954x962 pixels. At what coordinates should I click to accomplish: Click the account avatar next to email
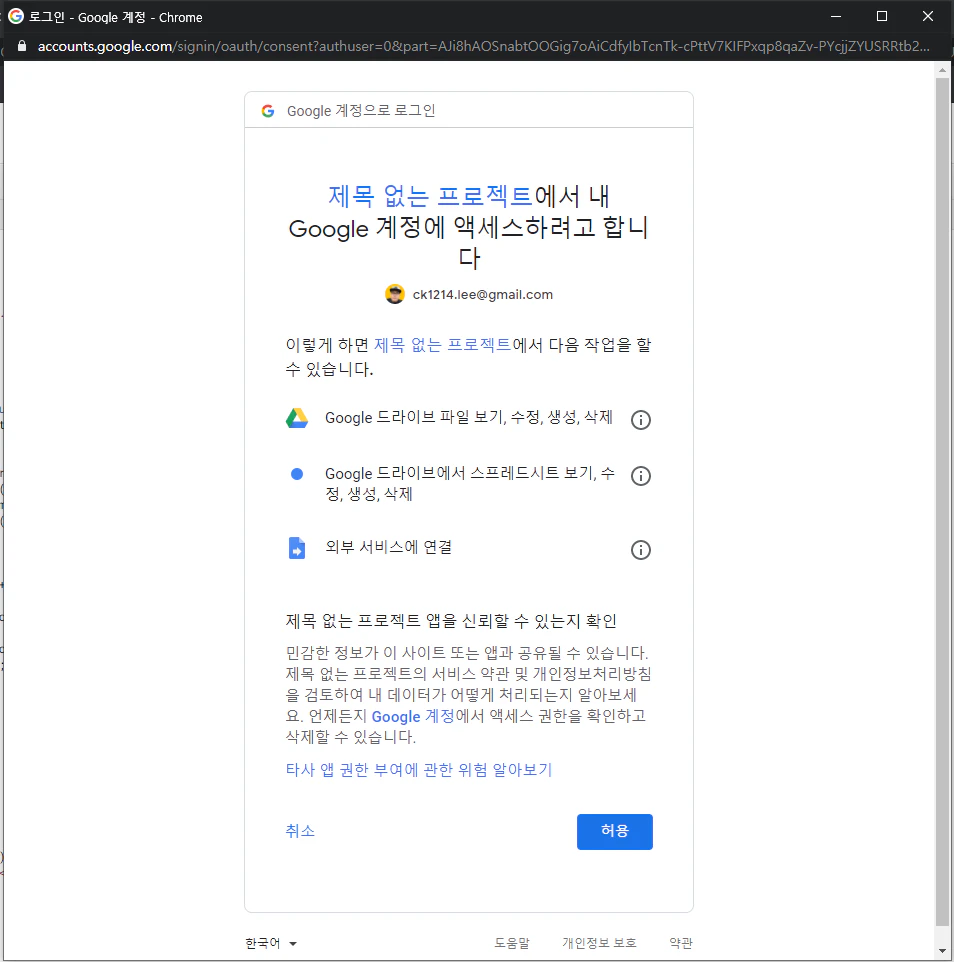click(x=394, y=294)
